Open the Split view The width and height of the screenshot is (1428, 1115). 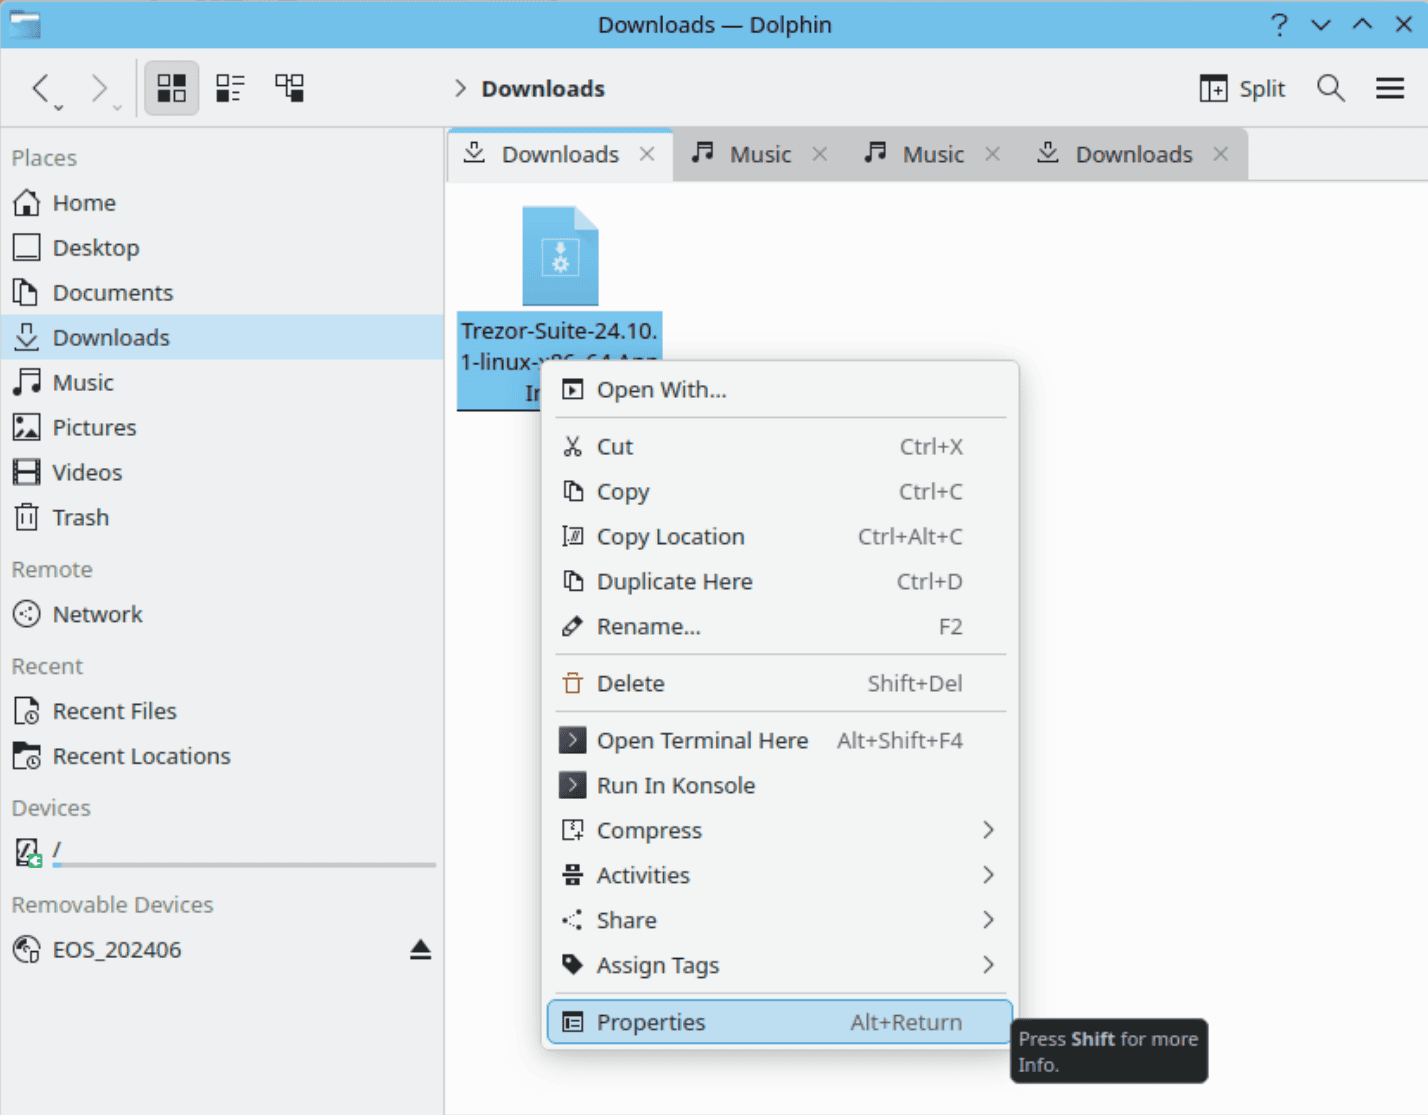pyautogui.click(x=1242, y=88)
